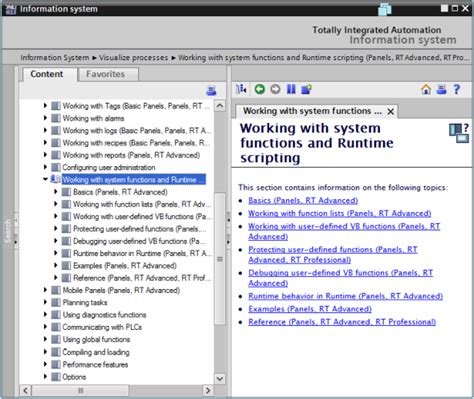Image resolution: width=474 pixels, height=399 pixels.
Task: Open Working with function lists link
Action: [x=340, y=213]
